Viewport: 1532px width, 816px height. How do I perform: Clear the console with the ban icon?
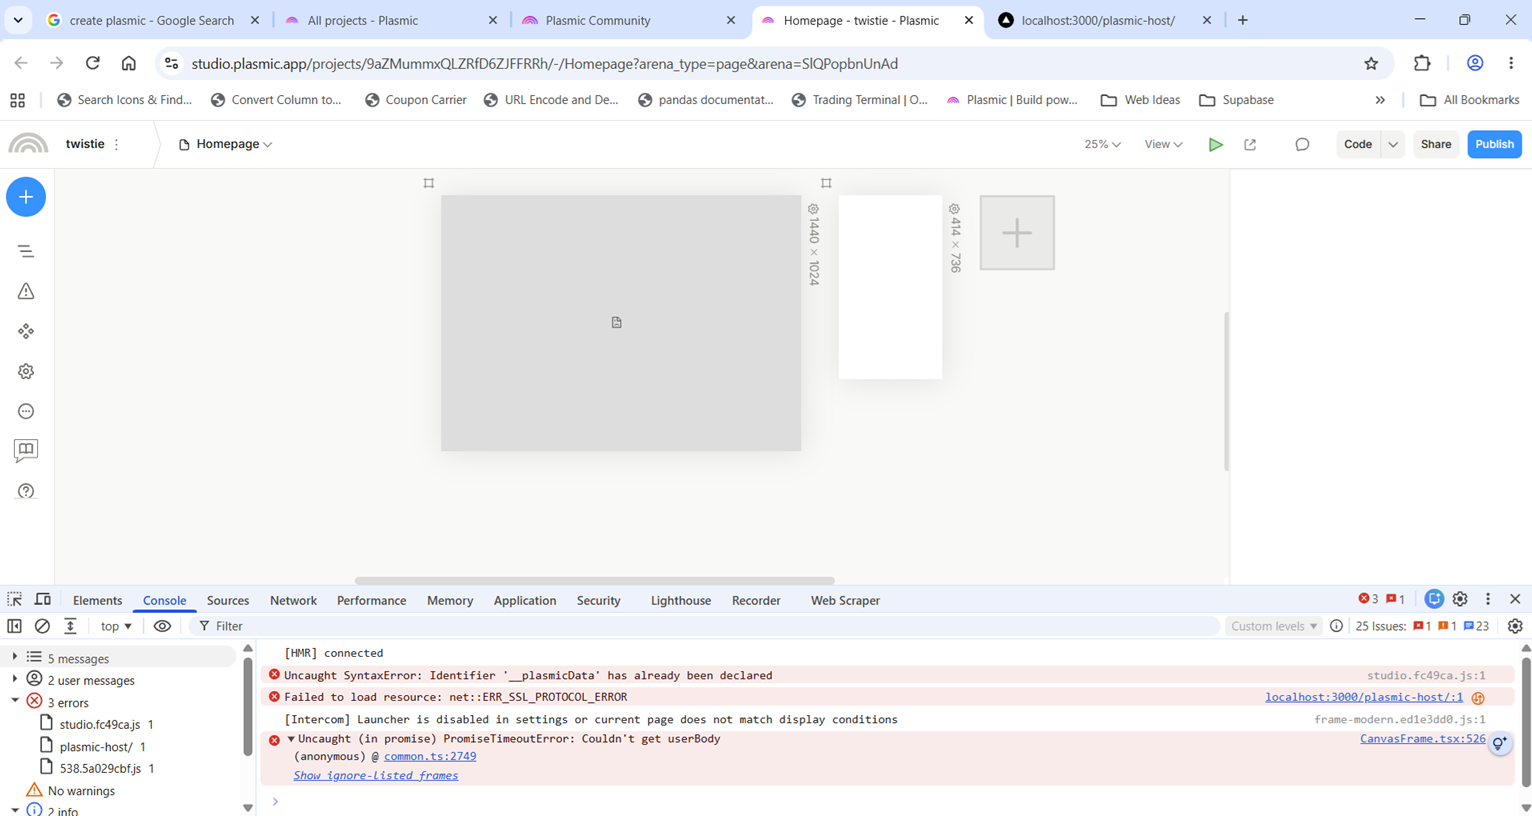click(x=42, y=626)
